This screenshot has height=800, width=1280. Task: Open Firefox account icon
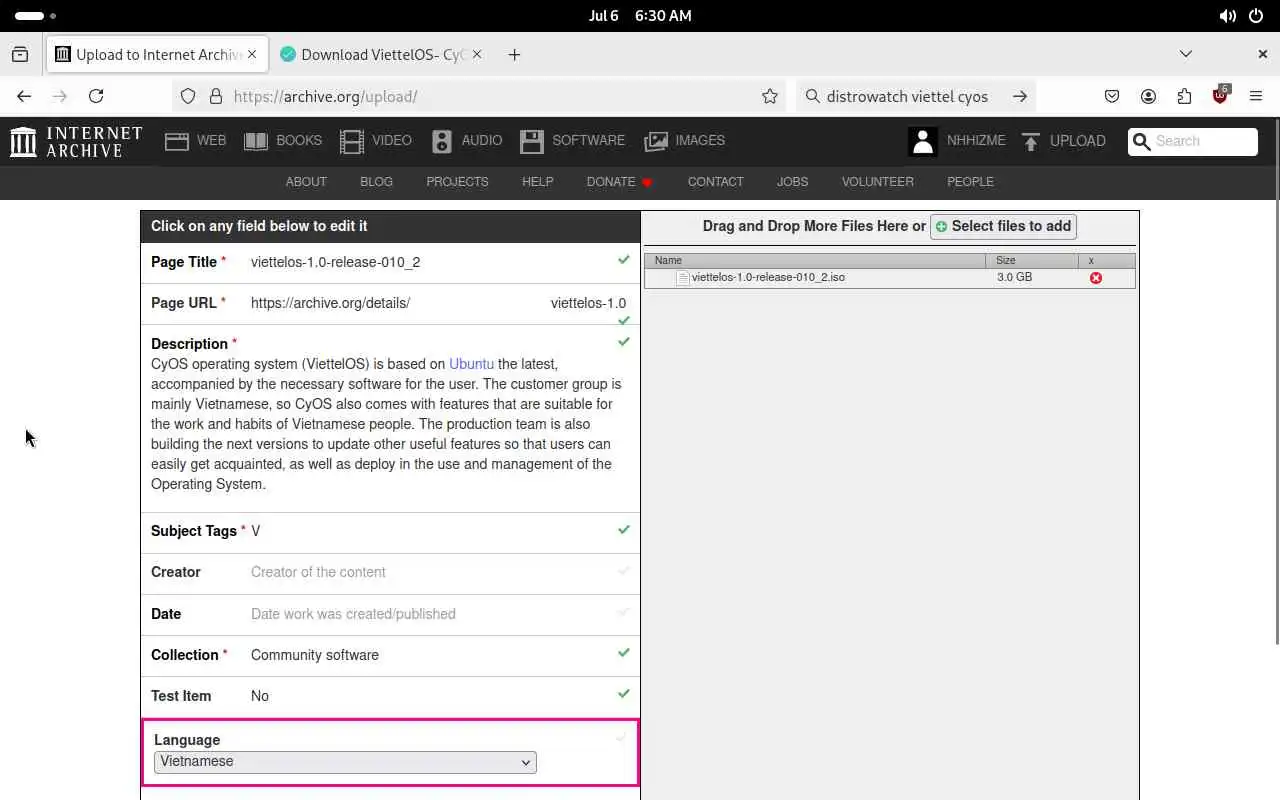1148,96
